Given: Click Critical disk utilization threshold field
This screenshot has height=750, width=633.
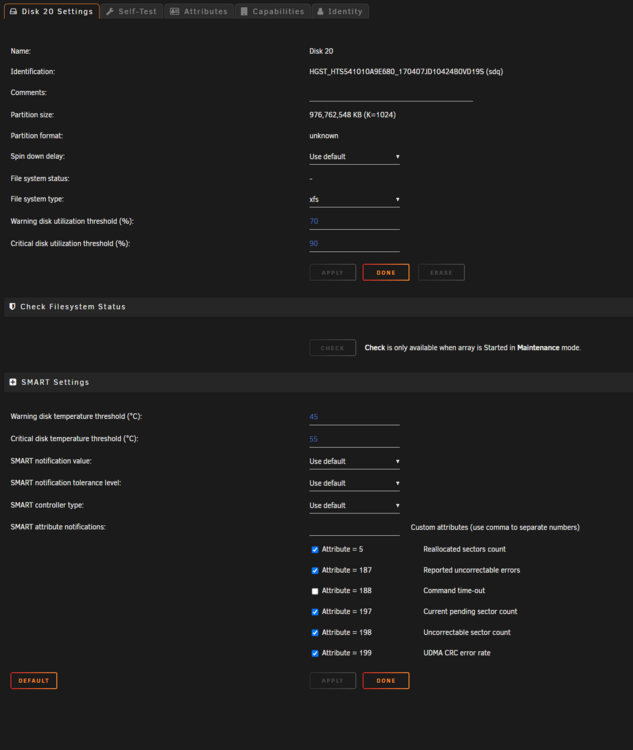Looking at the screenshot, I should click(355, 244).
